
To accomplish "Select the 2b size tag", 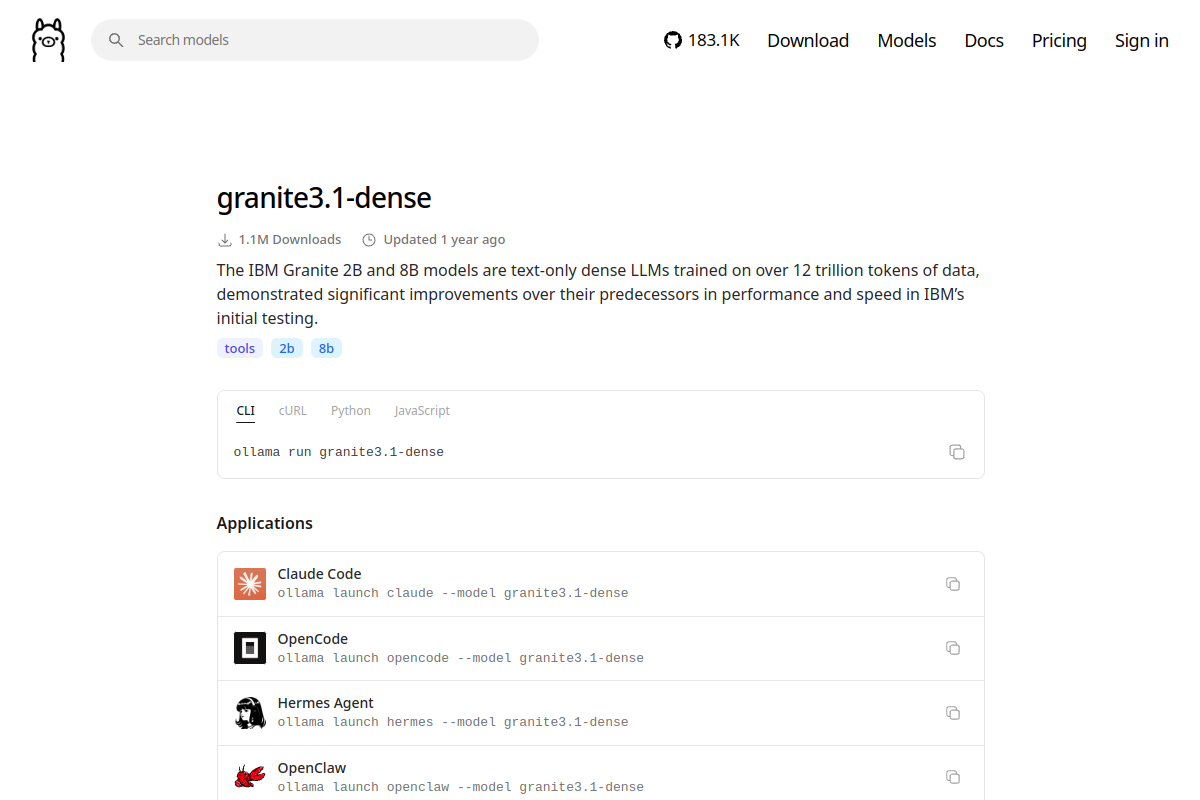I will tap(287, 348).
